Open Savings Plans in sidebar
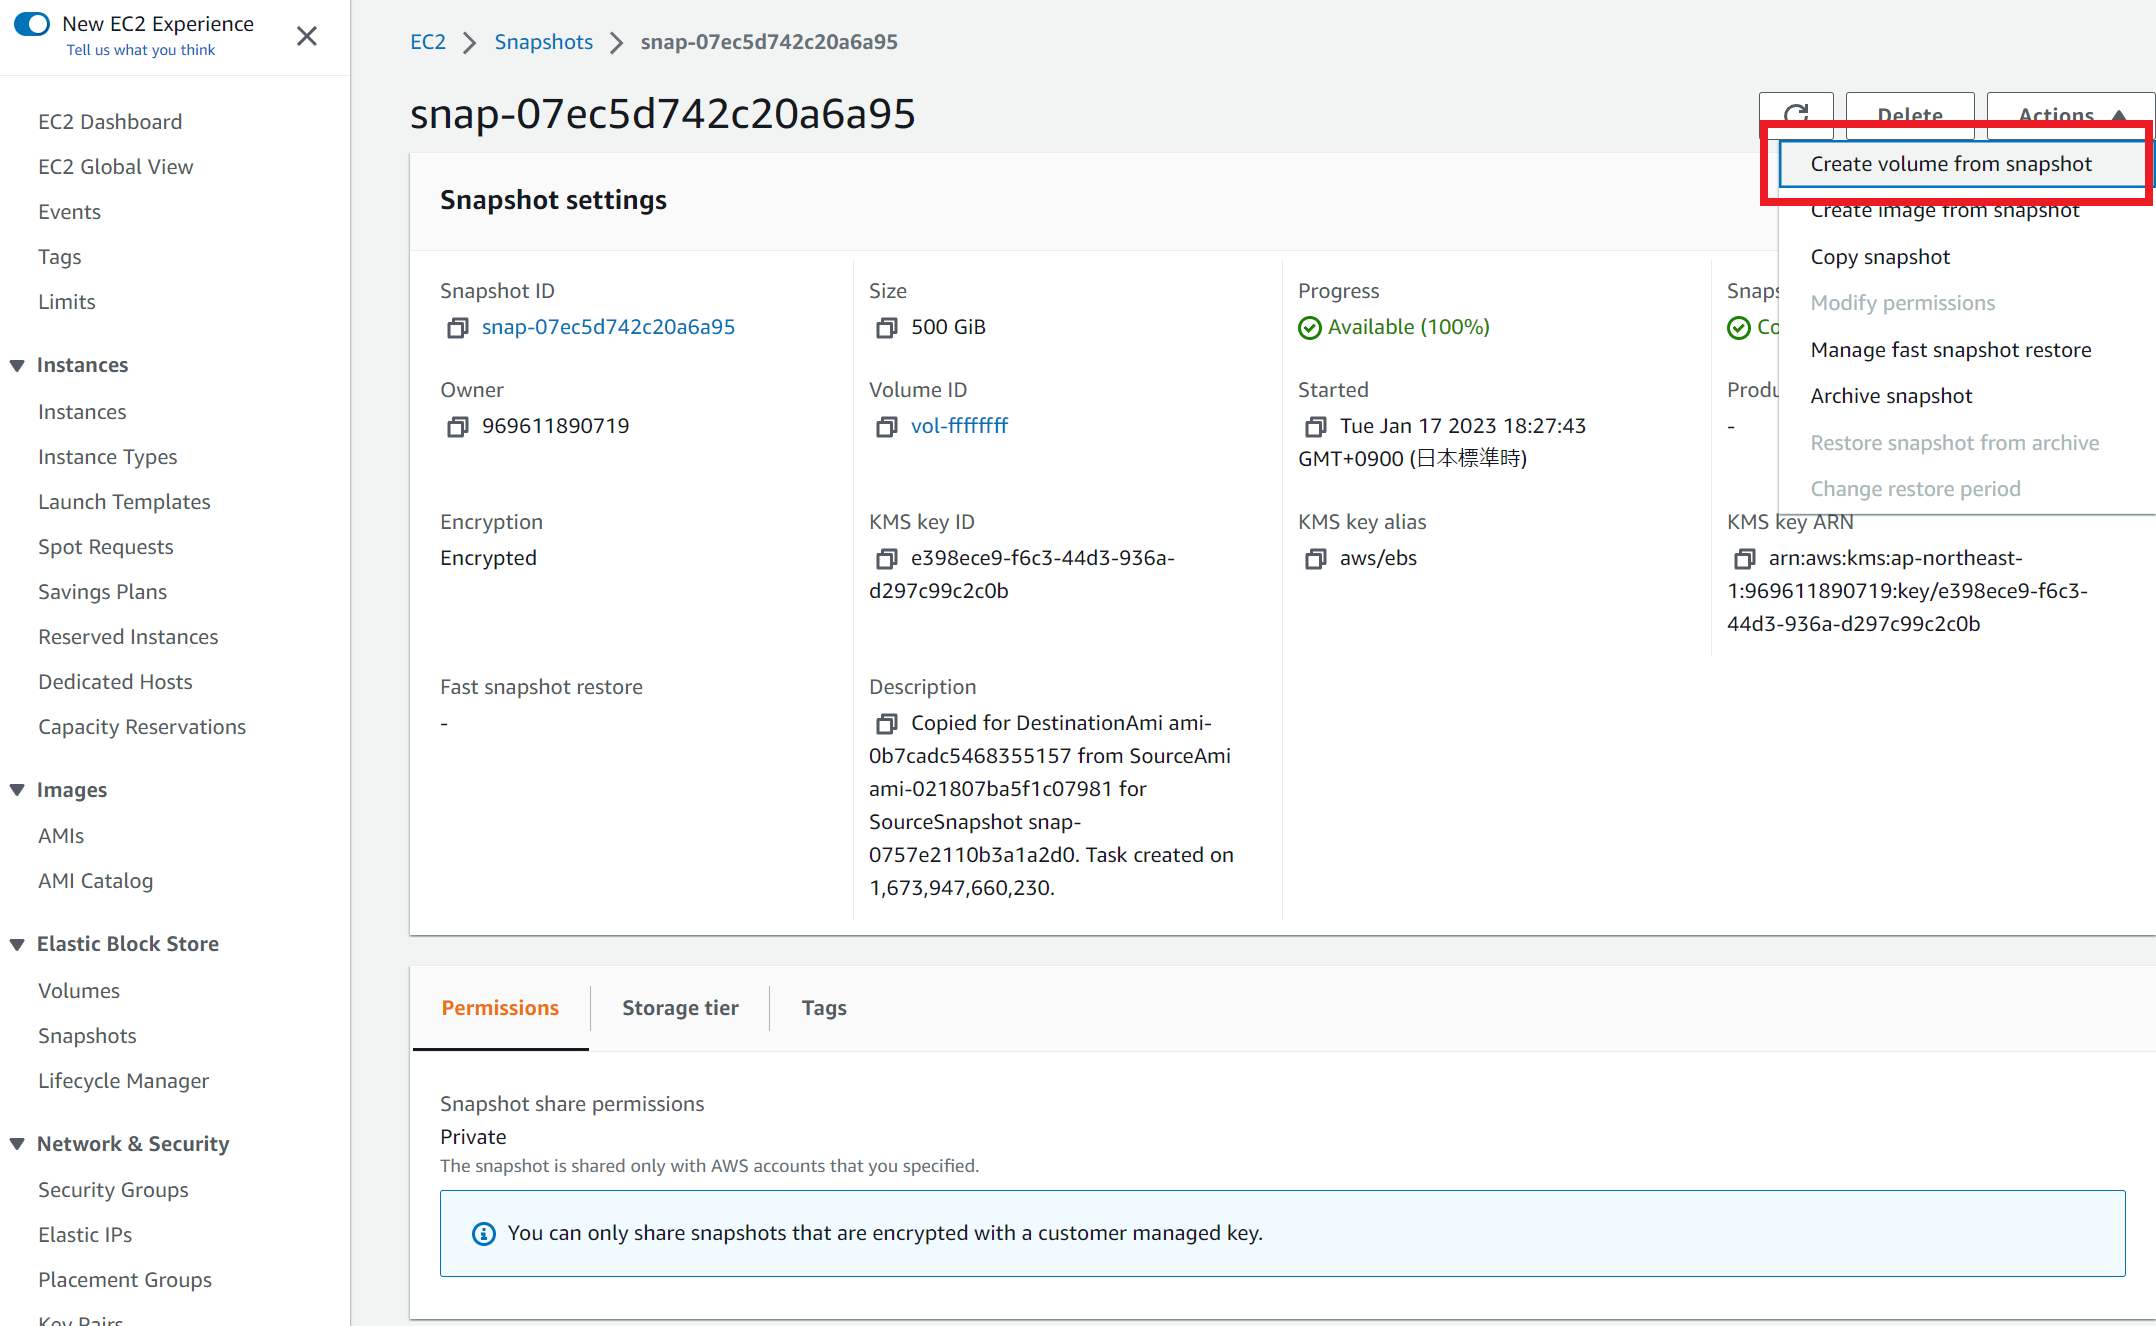This screenshot has height=1326, width=2156. coord(102,592)
